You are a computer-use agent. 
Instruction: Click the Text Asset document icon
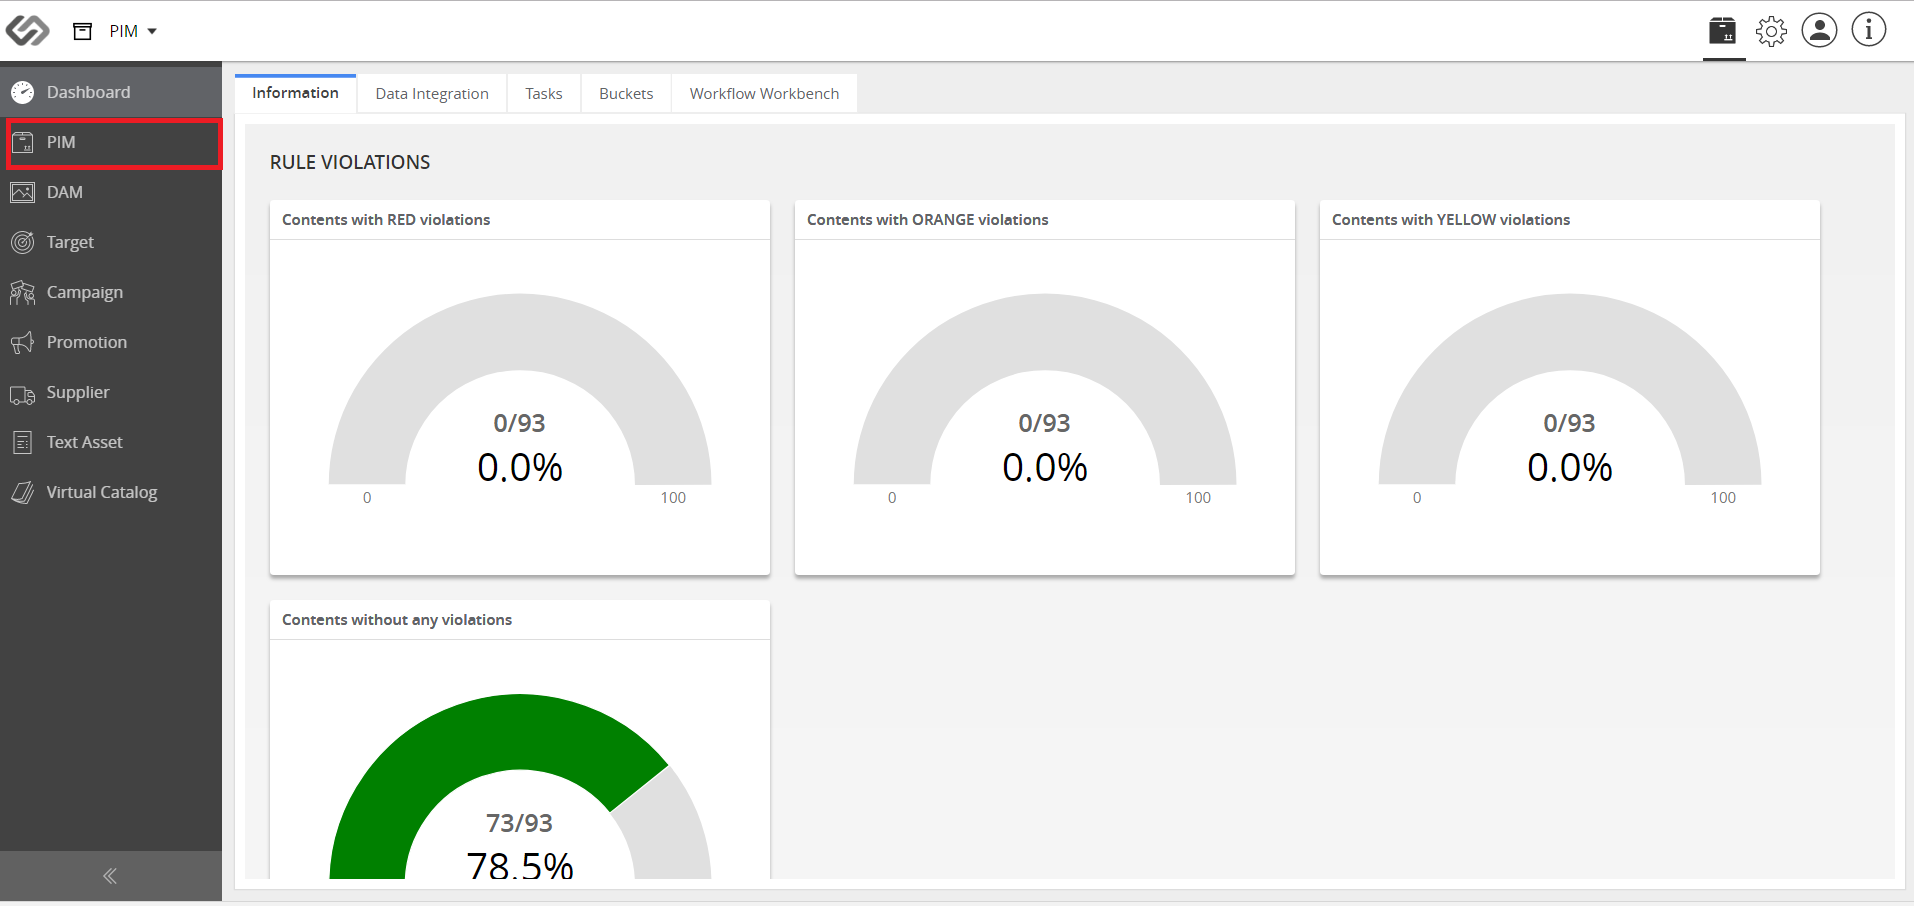click(23, 442)
